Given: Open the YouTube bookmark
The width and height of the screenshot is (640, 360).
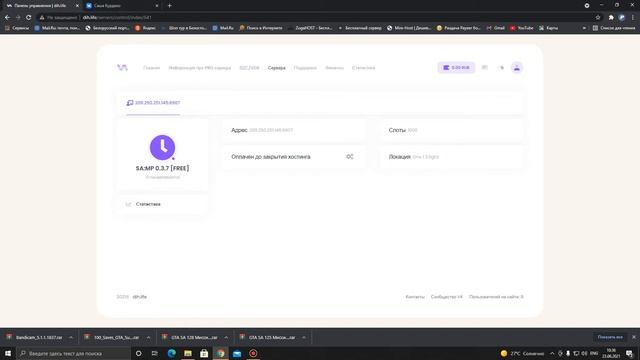Looking at the screenshot, I should pos(522,28).
